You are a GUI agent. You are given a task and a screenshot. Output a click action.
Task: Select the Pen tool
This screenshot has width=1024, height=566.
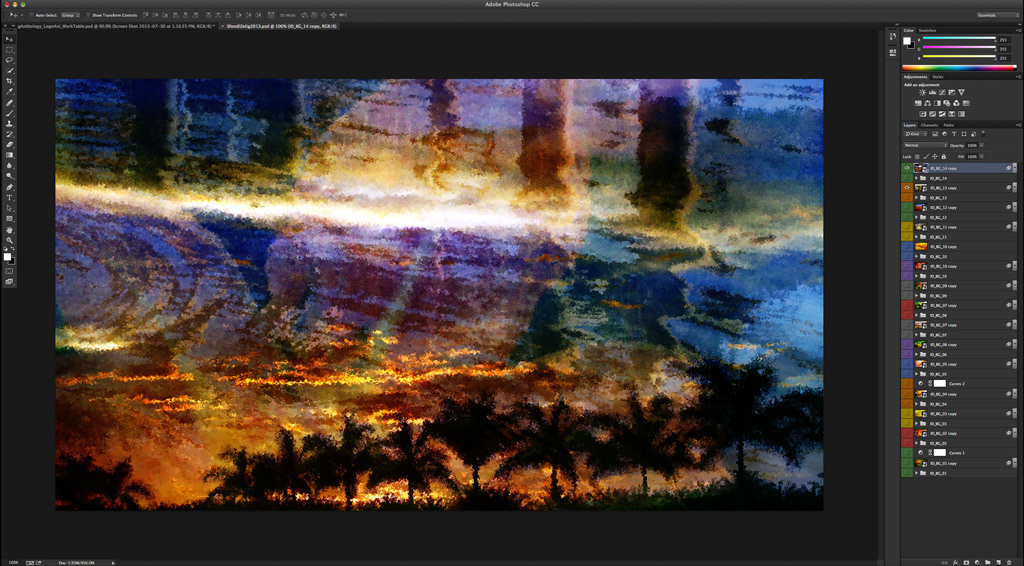(9, 187)
